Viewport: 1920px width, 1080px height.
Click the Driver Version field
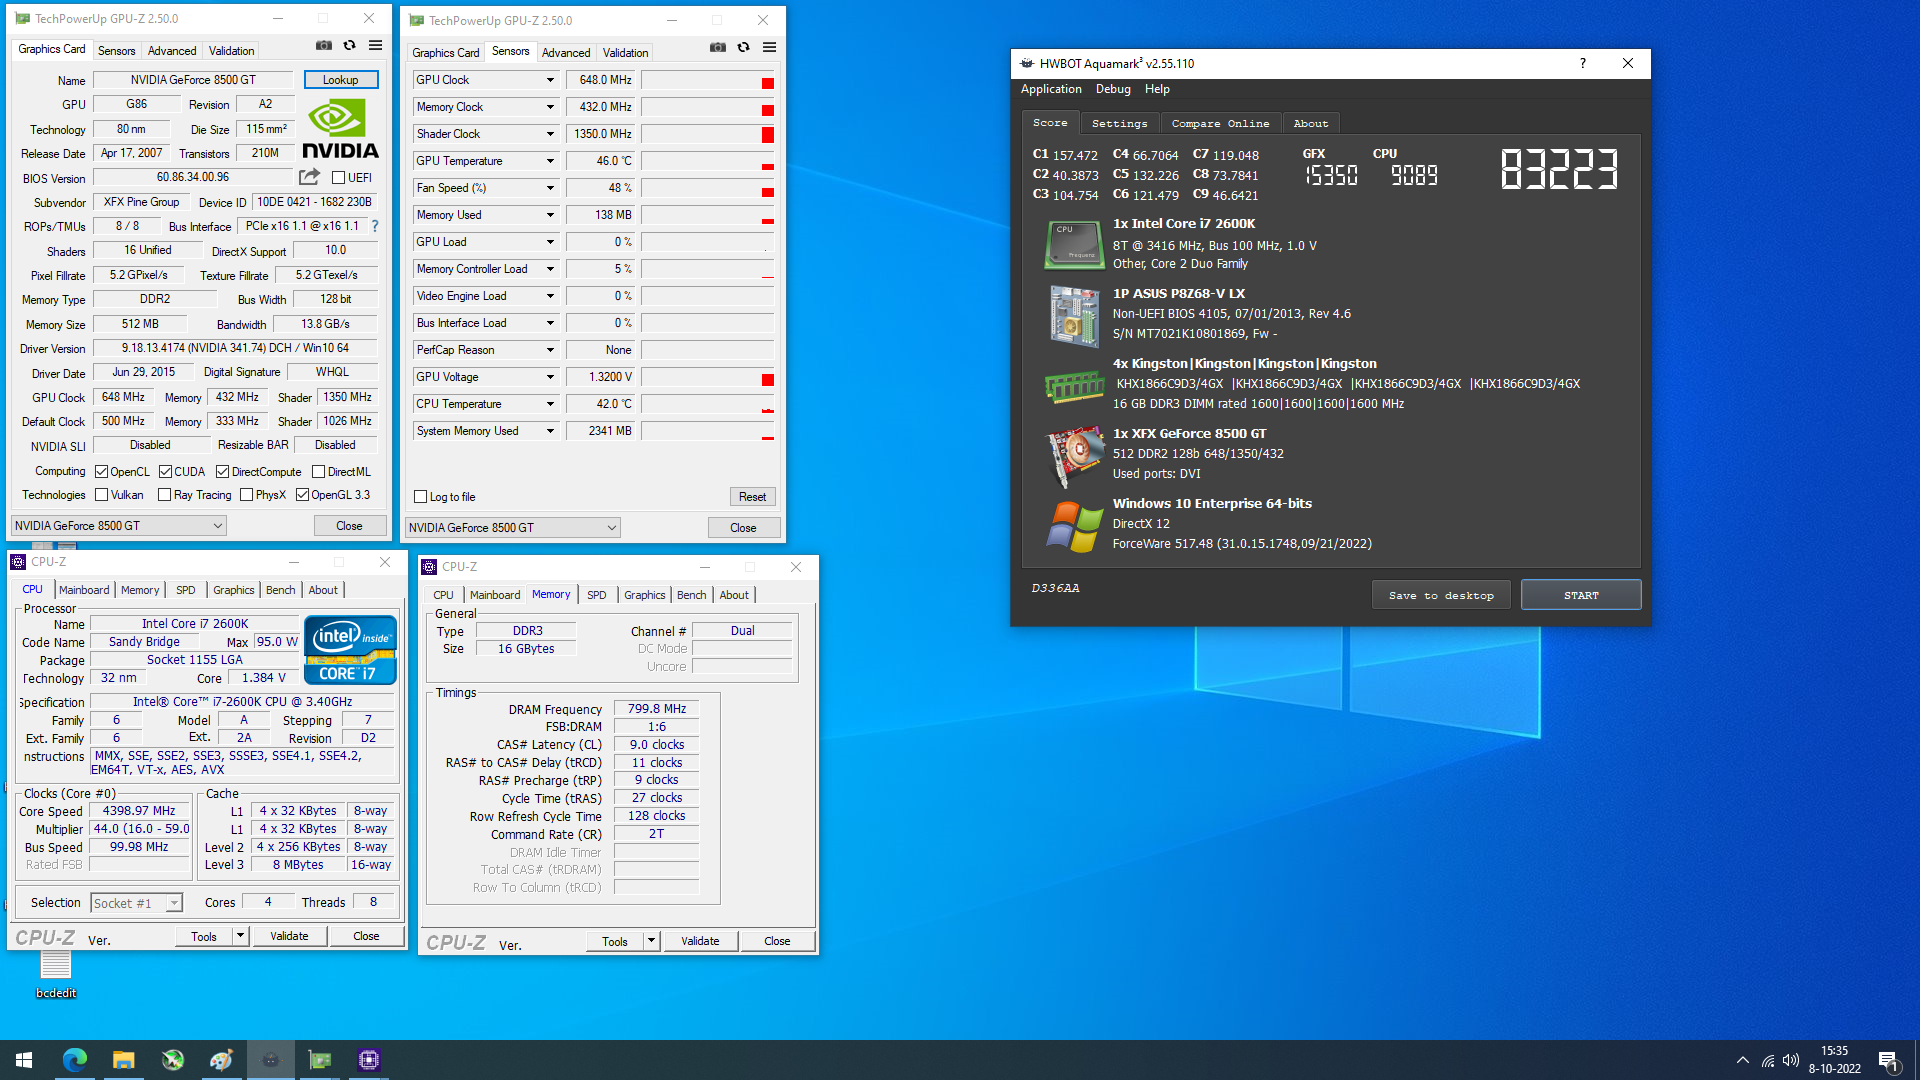coord(235,348)
